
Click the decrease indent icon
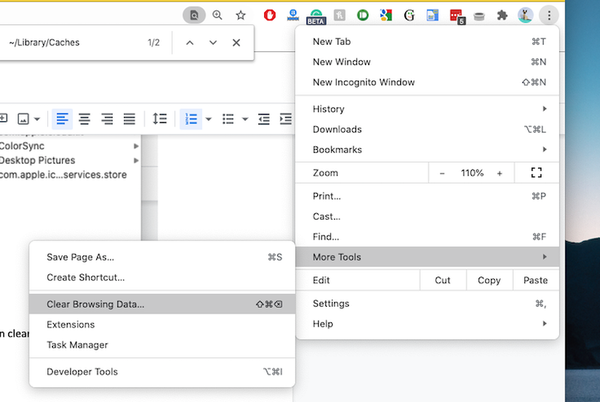264,119
